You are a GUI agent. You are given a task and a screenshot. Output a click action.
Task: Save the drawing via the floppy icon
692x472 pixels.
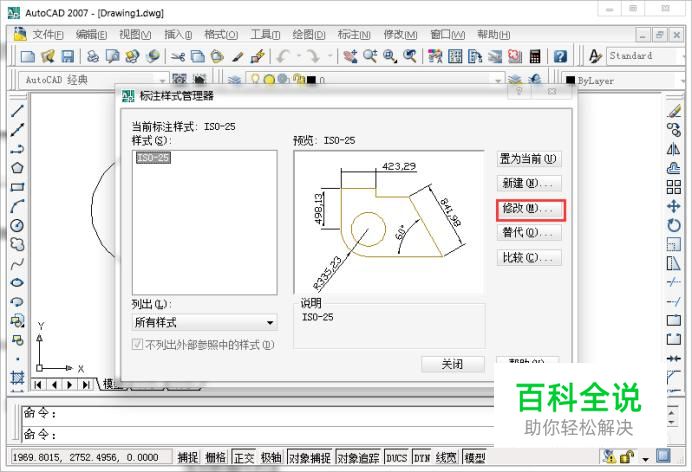coord(67,56)
